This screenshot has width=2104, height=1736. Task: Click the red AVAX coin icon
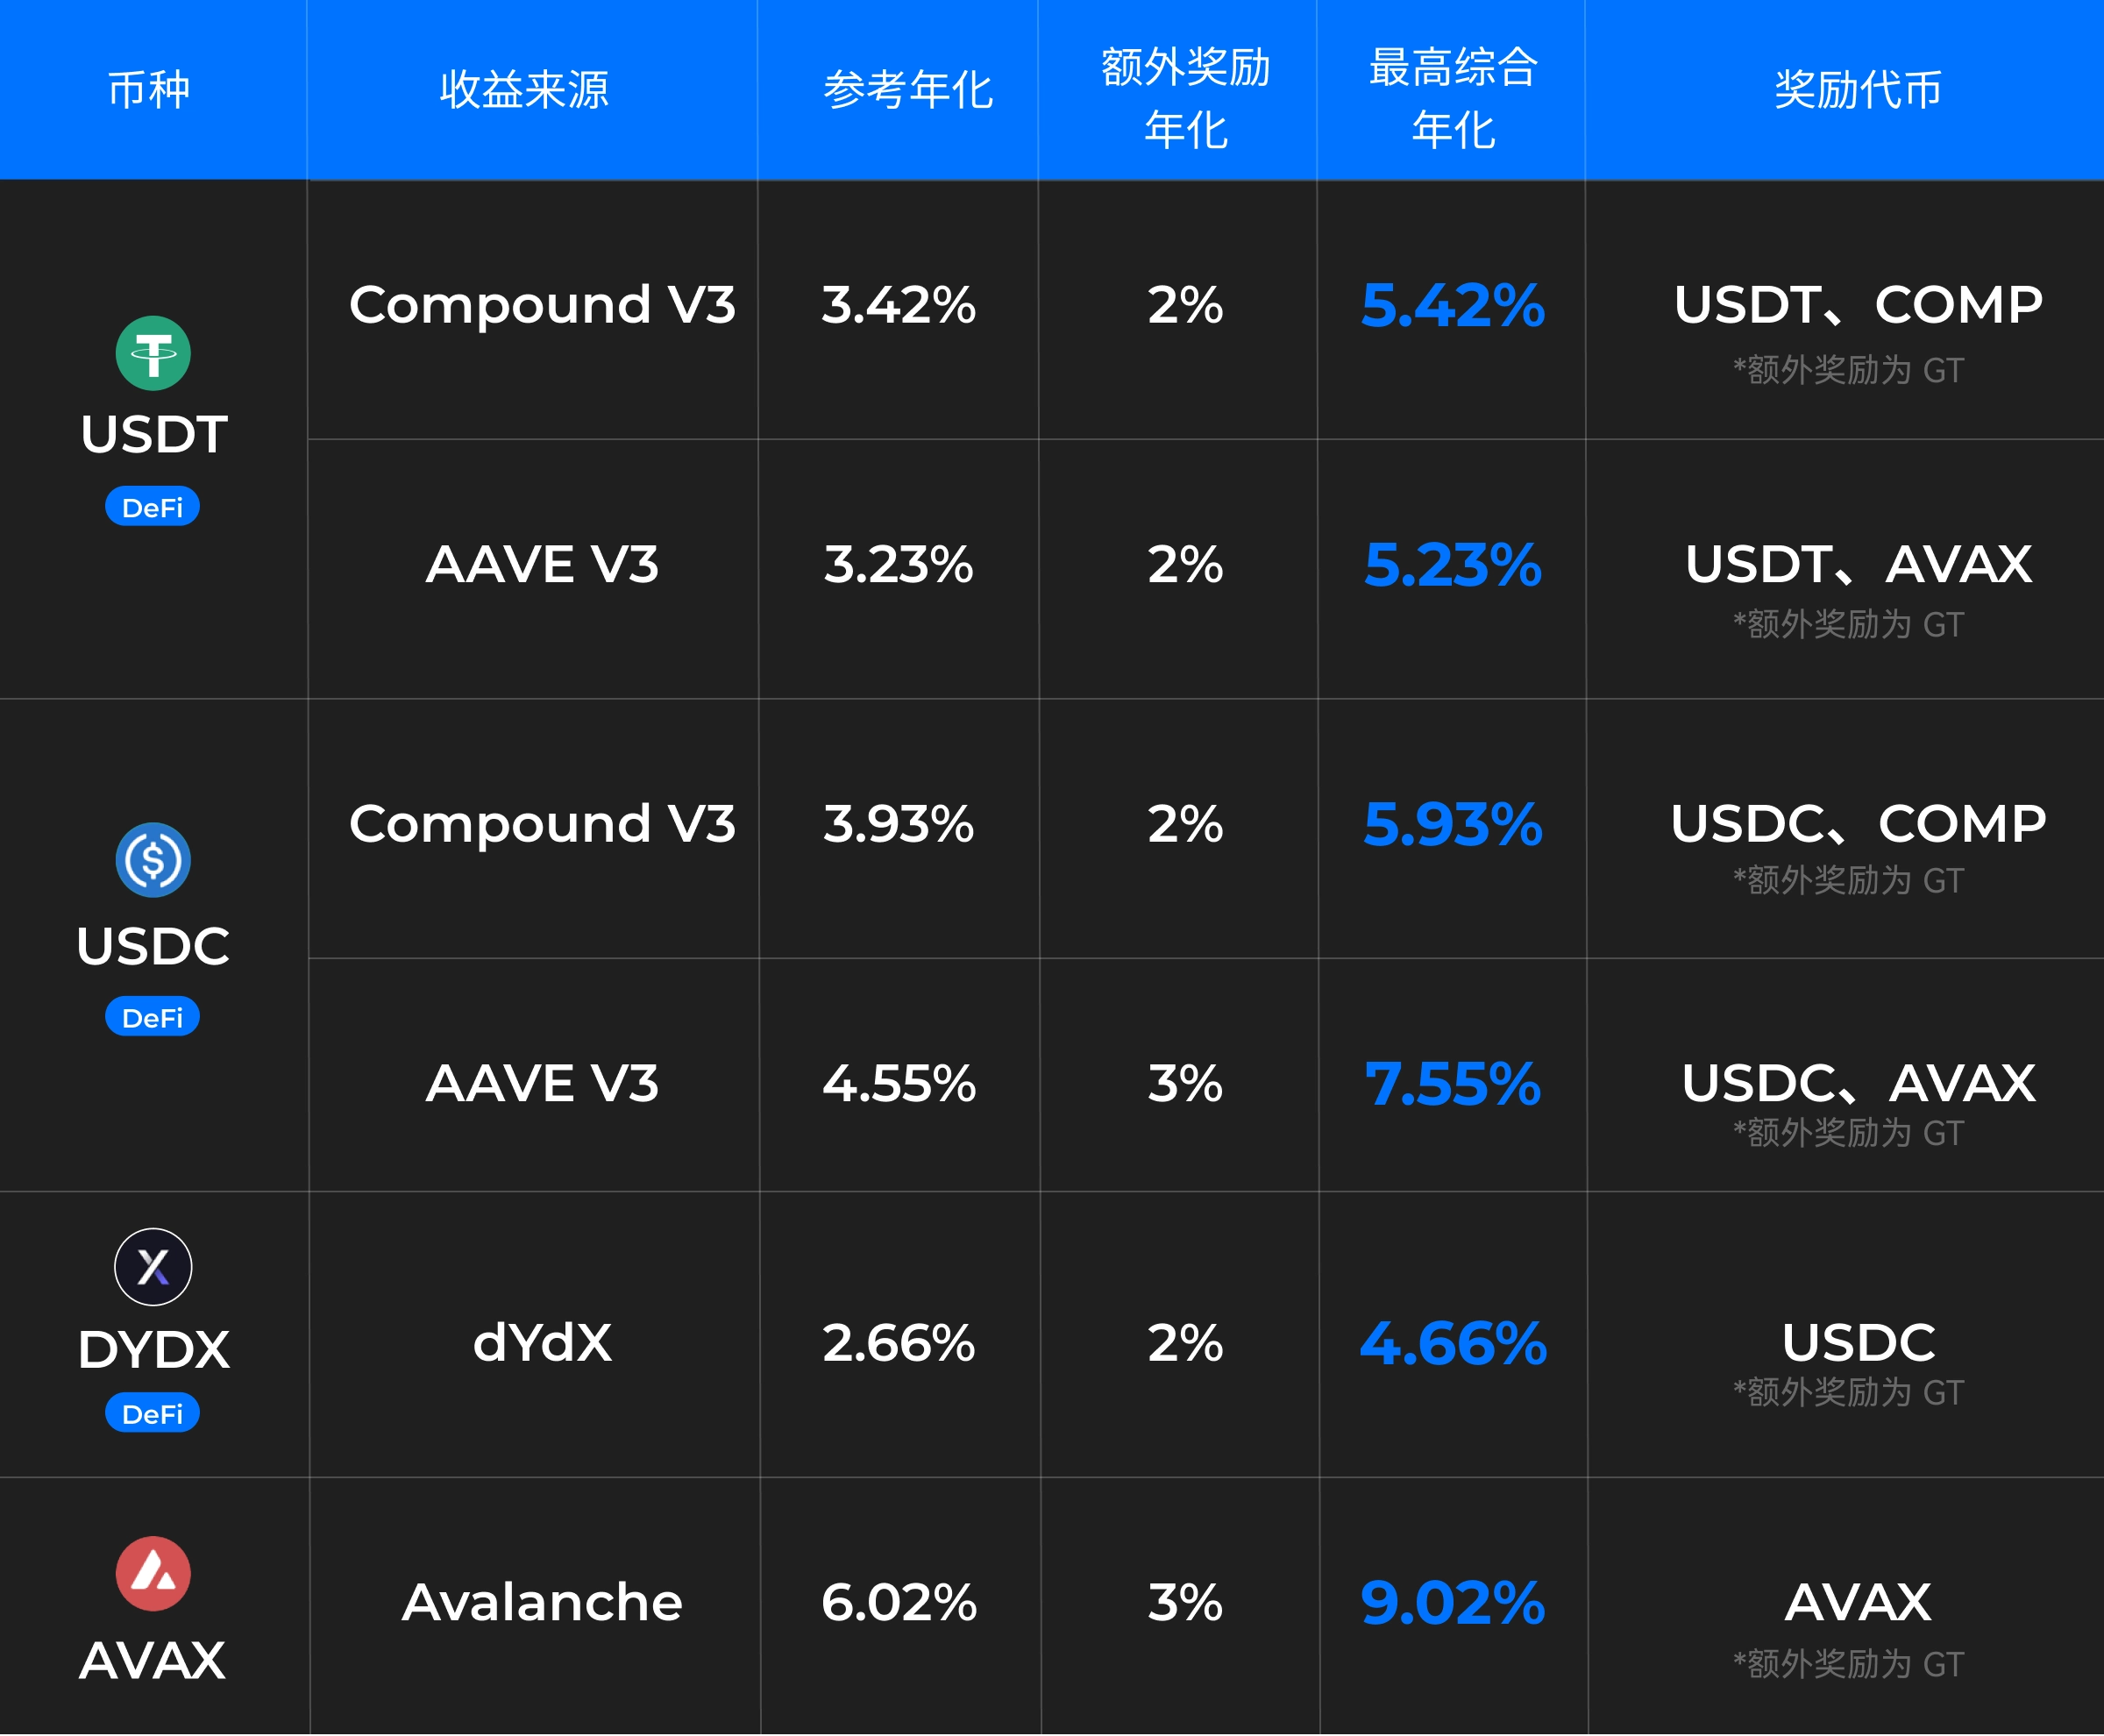[x=153, y=1573]
